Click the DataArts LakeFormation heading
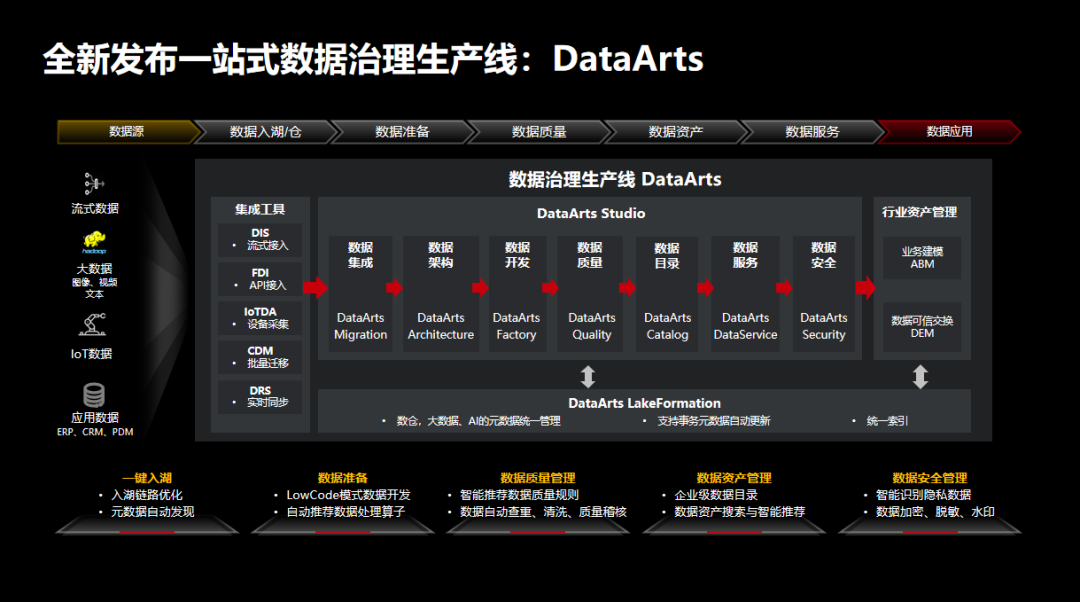The image size is (1080, 602). point(645,403)
